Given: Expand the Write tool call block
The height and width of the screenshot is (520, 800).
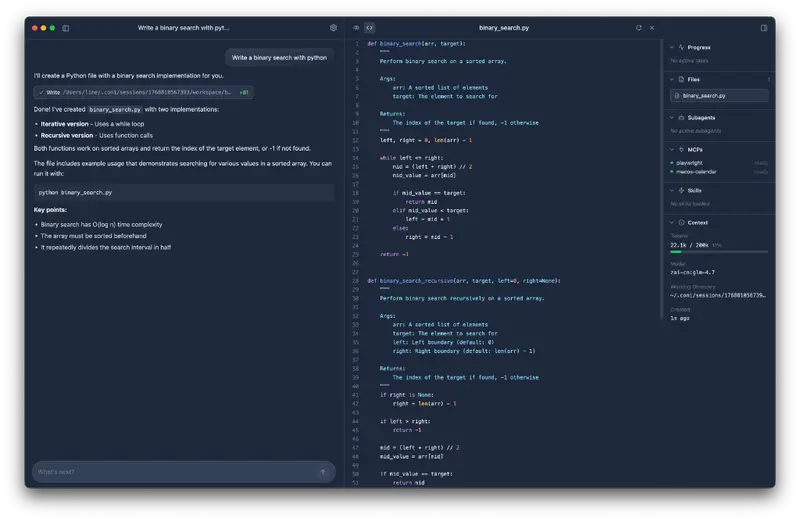Looking at the screenshot, I should [x=140, y=92].
